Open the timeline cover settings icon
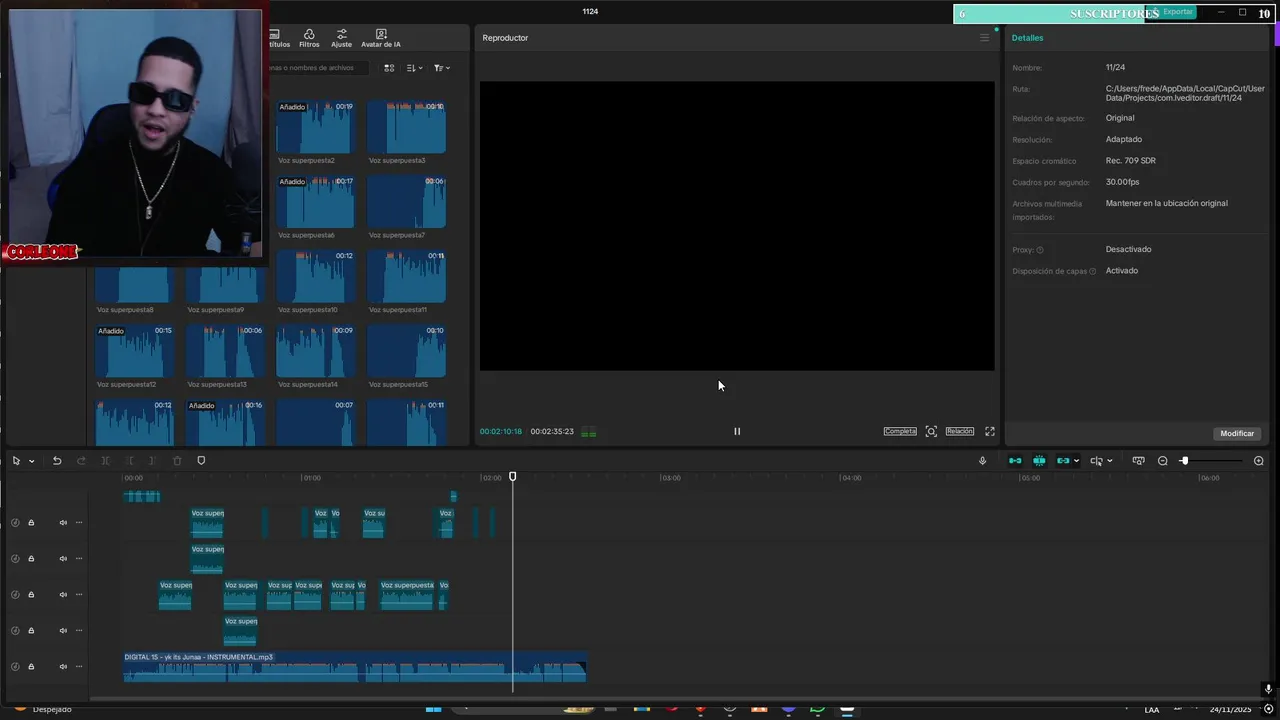Viewport: 1280px width, 720px height. tap(1138, 461)
